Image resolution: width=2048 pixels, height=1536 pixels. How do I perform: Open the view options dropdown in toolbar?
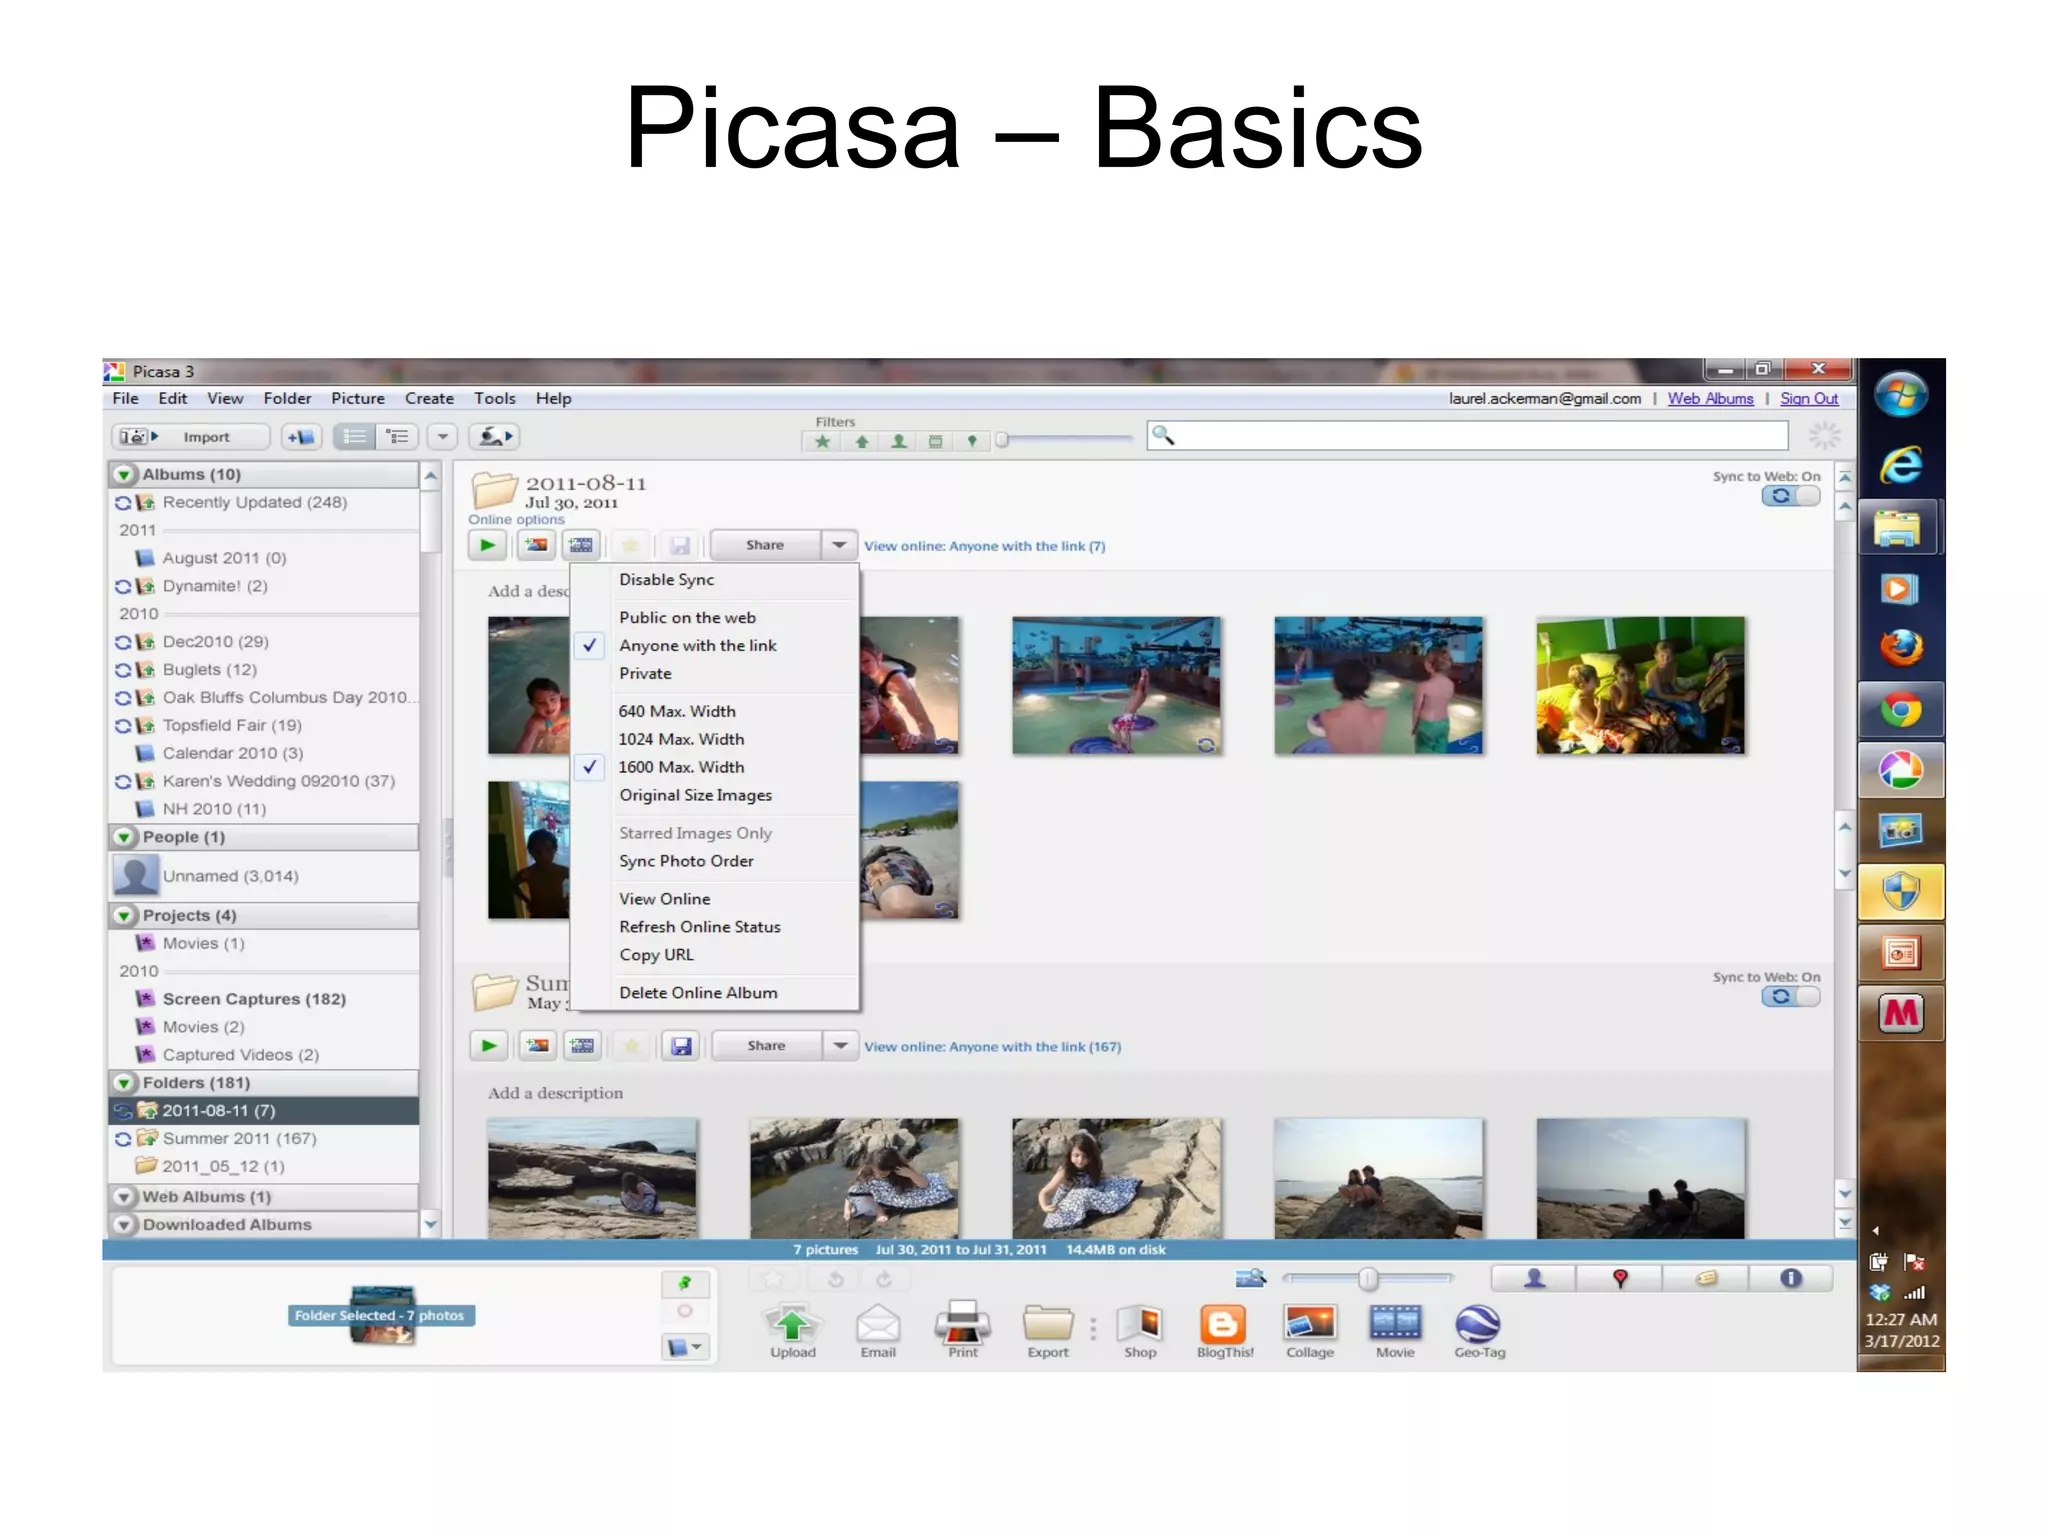click(443, 437)
